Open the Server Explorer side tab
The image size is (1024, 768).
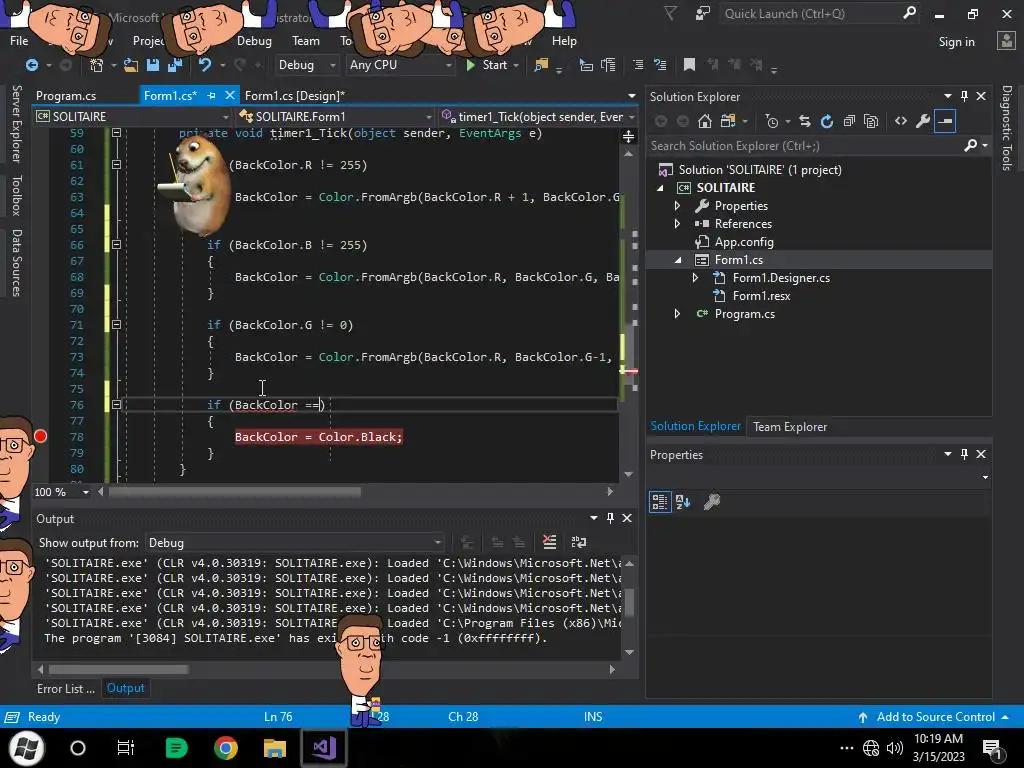coord(16,123)
